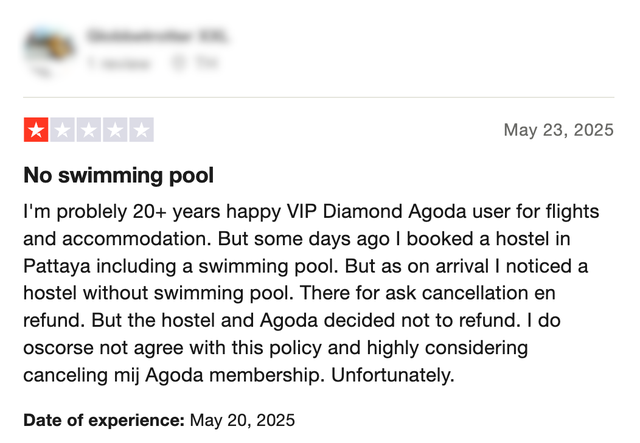The image size is (640, 443).
Task: Click the blurred location pin icon
Action: (178, 62)
